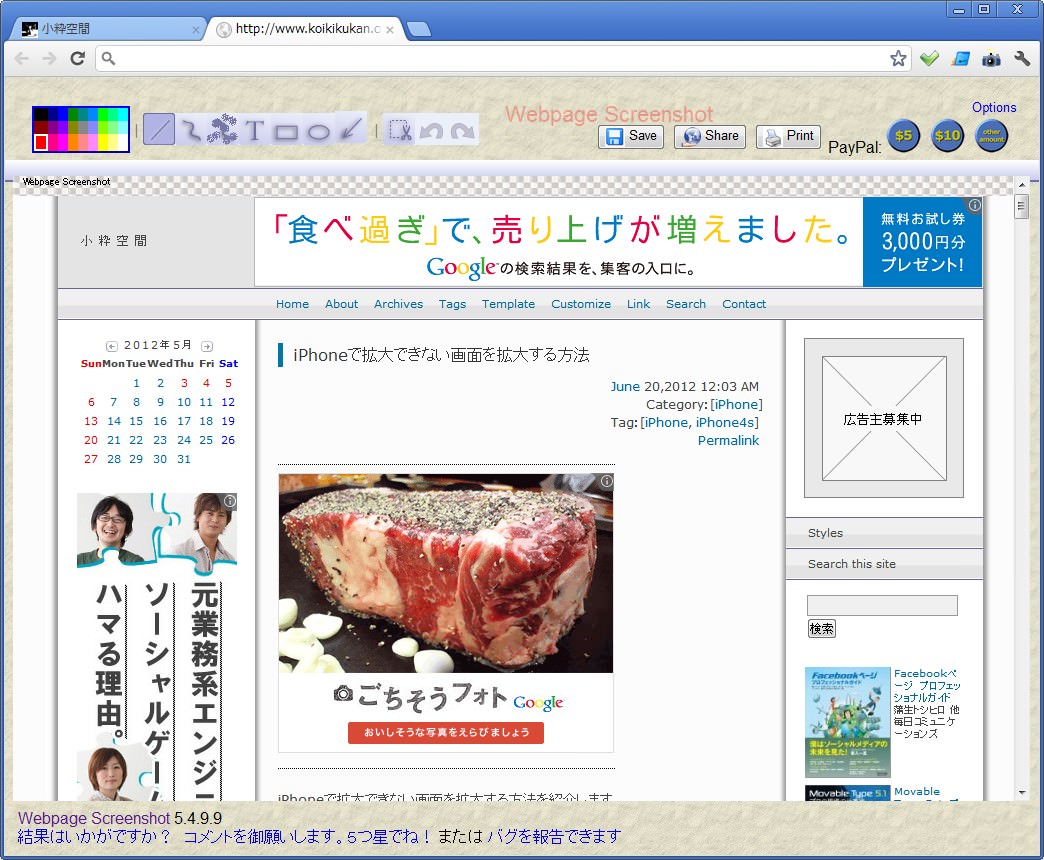Image resolution: width=1044 pixels, height=860 pixels.
Task: Pick the orange color swatch
Action: coord(71,141)
